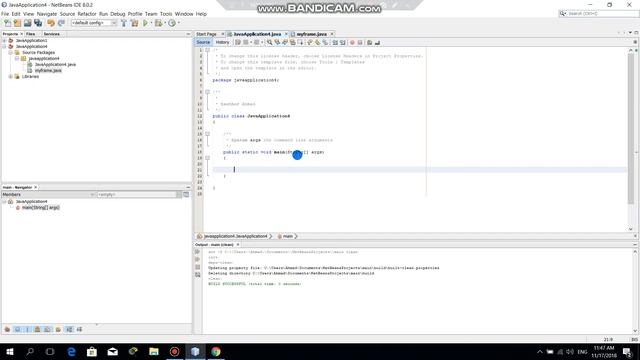640x360 pixels.
Task: Switch to Services panel tab
Action: 51,34
